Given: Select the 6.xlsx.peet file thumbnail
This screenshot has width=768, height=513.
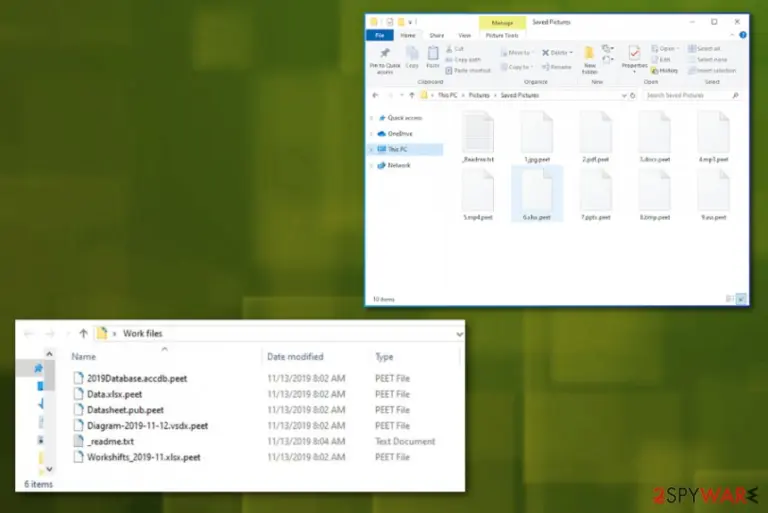Looking at the screenshot, I should point(537,194).
